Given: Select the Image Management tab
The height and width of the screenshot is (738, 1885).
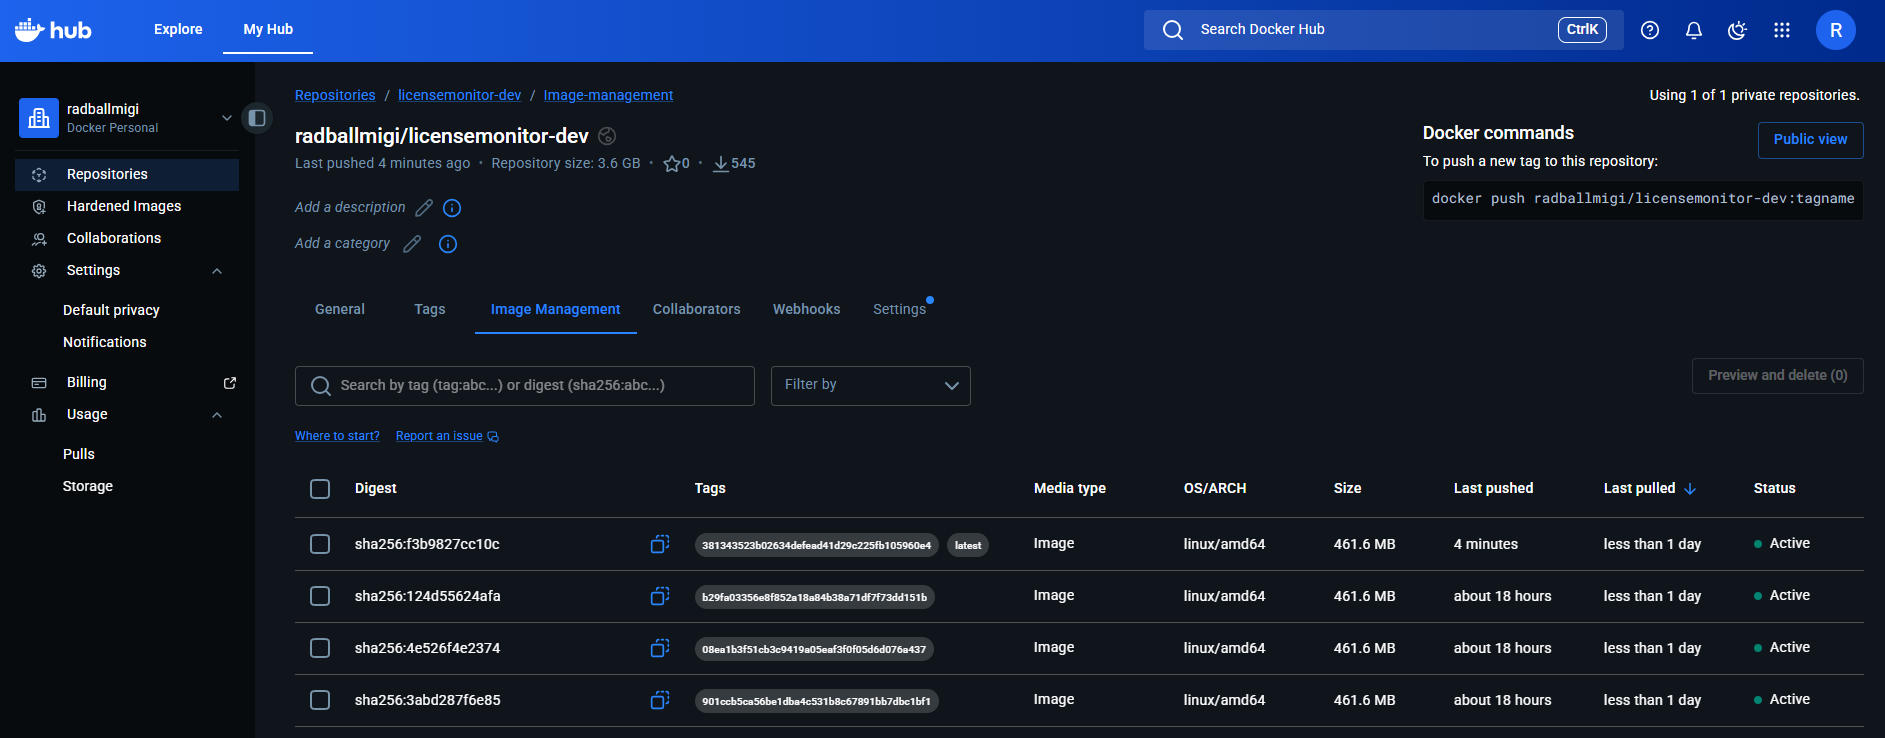Looking at the screenshot, I should (556, 309).
